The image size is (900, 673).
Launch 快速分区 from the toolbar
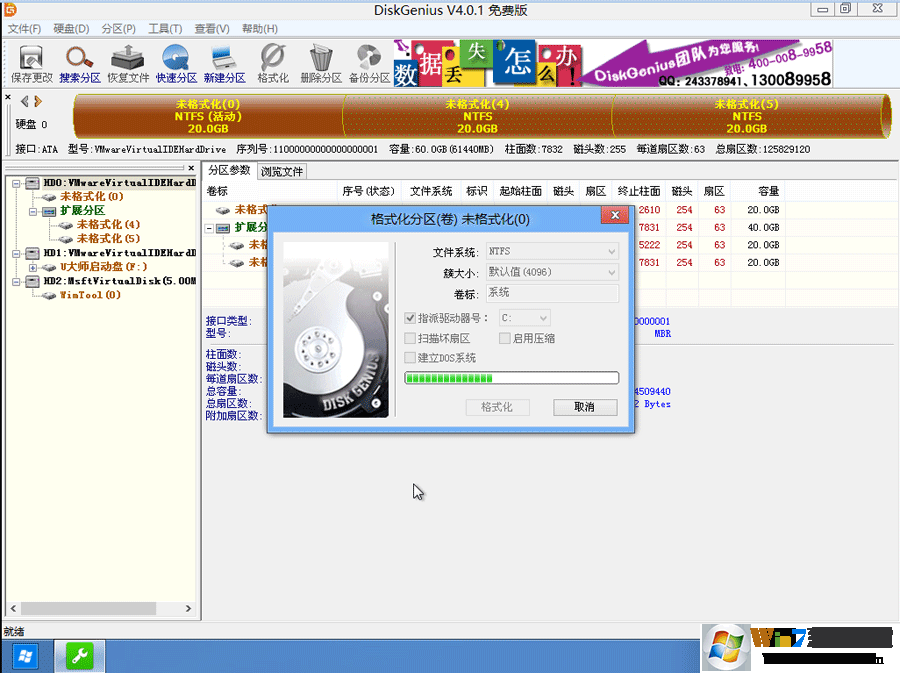(x=176, y=62)
